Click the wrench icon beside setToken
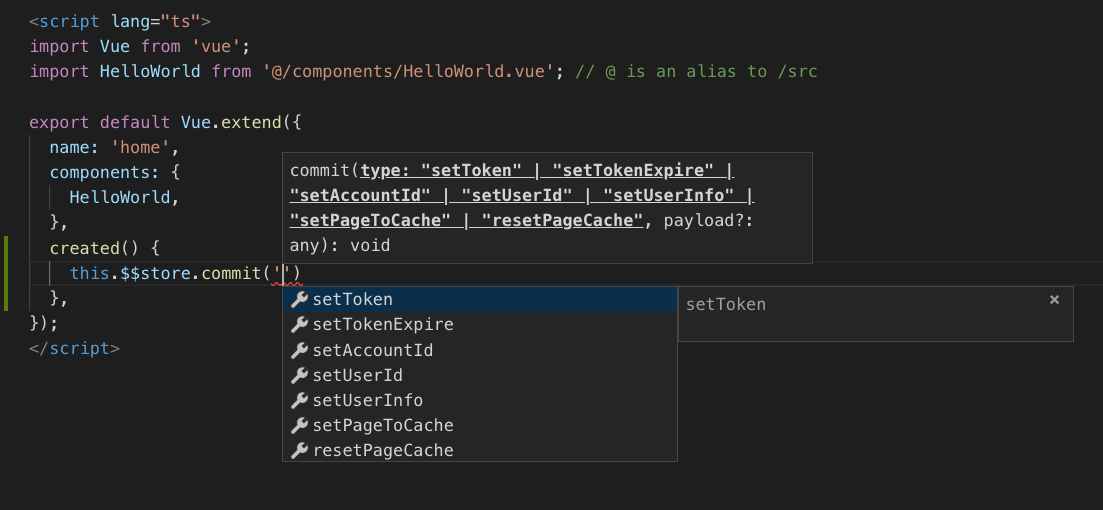The height and width of the screenshot is (510, 1103). (x=299, y=300)
